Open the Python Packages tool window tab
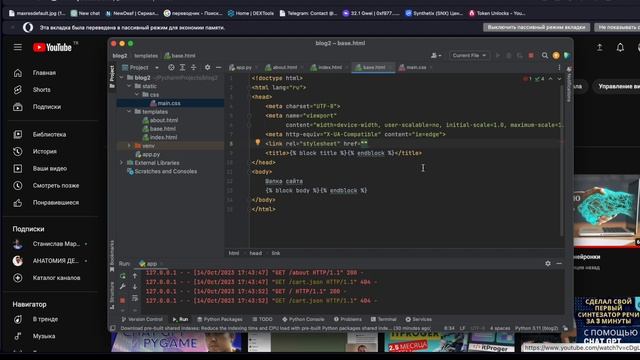Viewport: 640px width, 360px height. (220, 319)
